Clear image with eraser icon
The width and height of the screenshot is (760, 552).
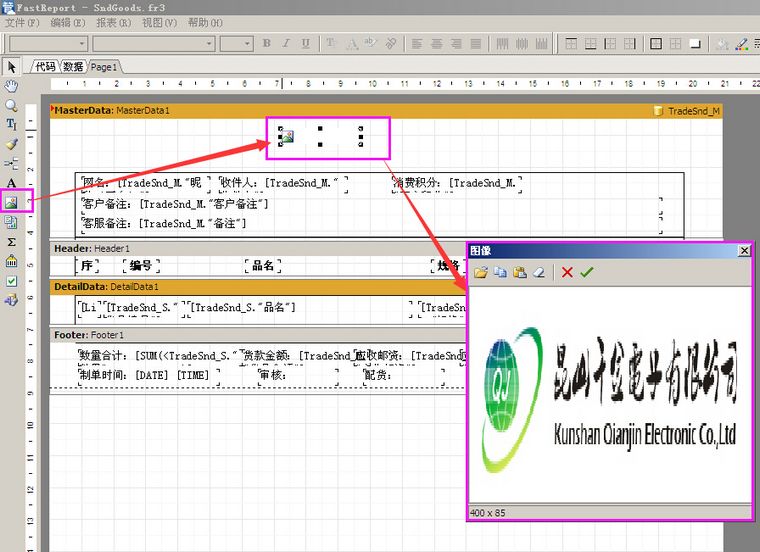(539, 272)
